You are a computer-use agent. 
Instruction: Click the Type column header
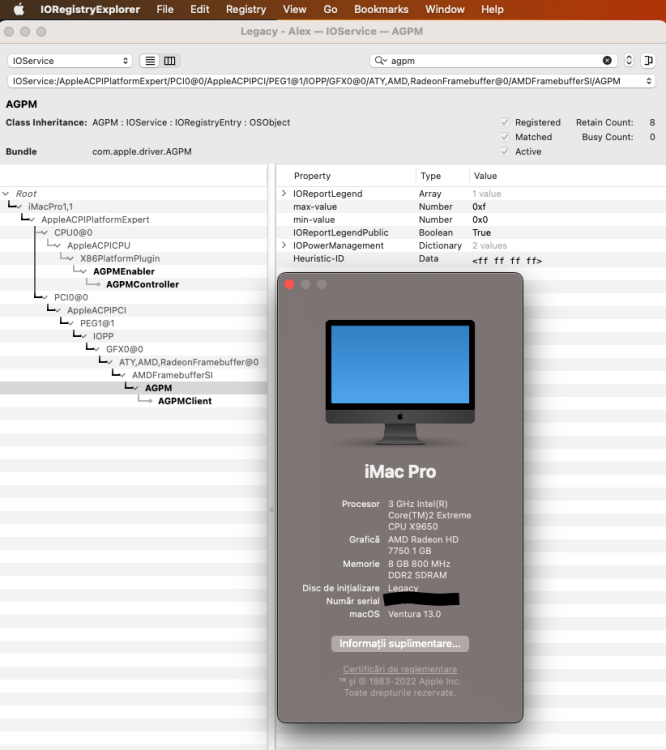pos(431,176)
